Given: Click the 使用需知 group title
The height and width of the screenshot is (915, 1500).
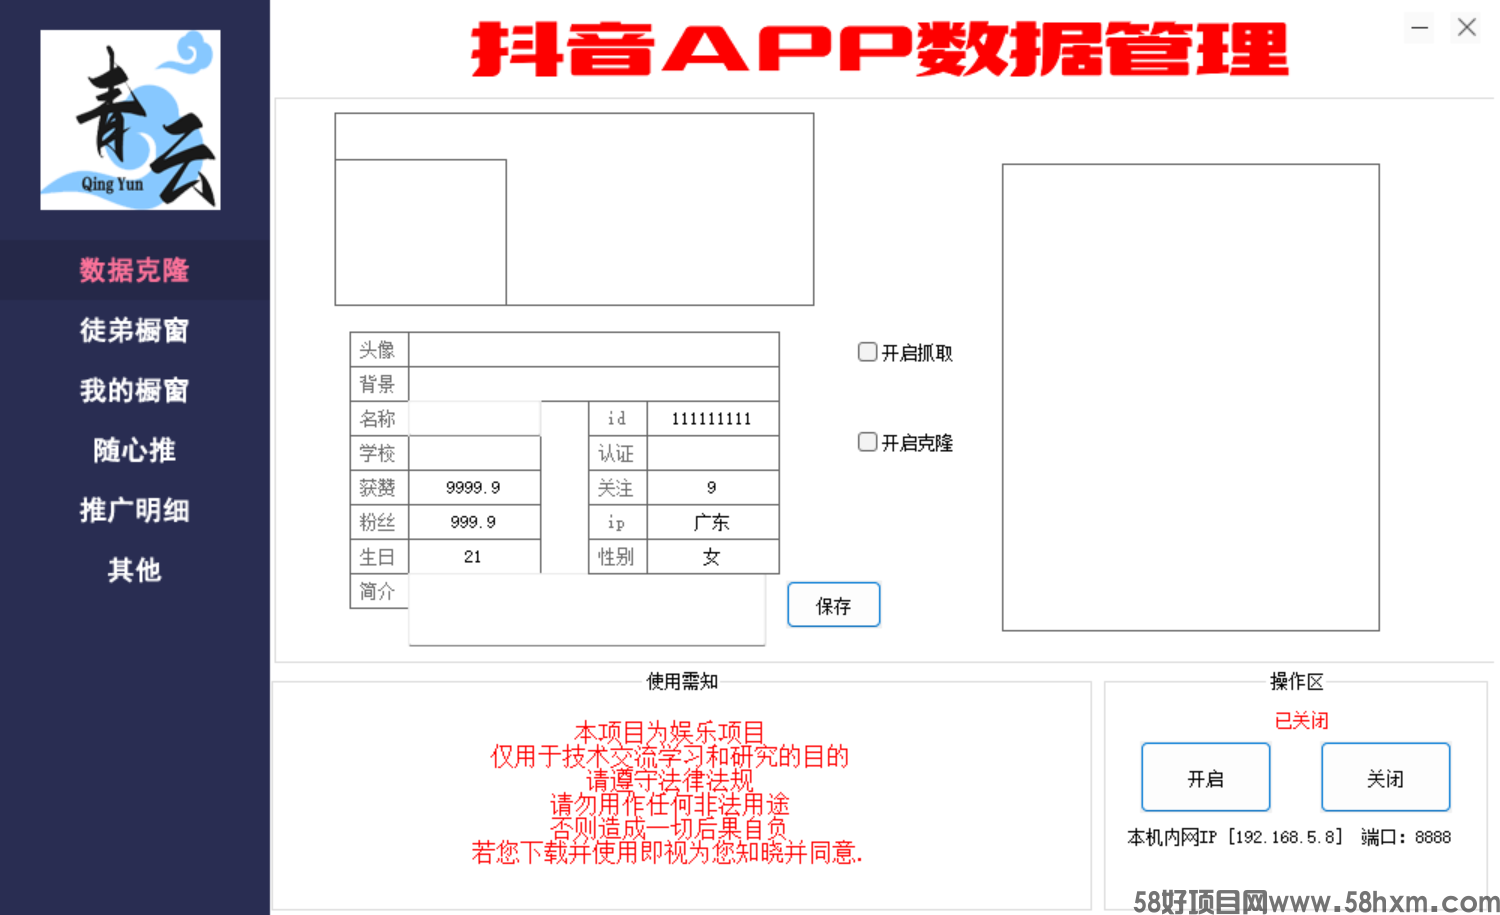Looking at the screenshot, I should [682, 681].
